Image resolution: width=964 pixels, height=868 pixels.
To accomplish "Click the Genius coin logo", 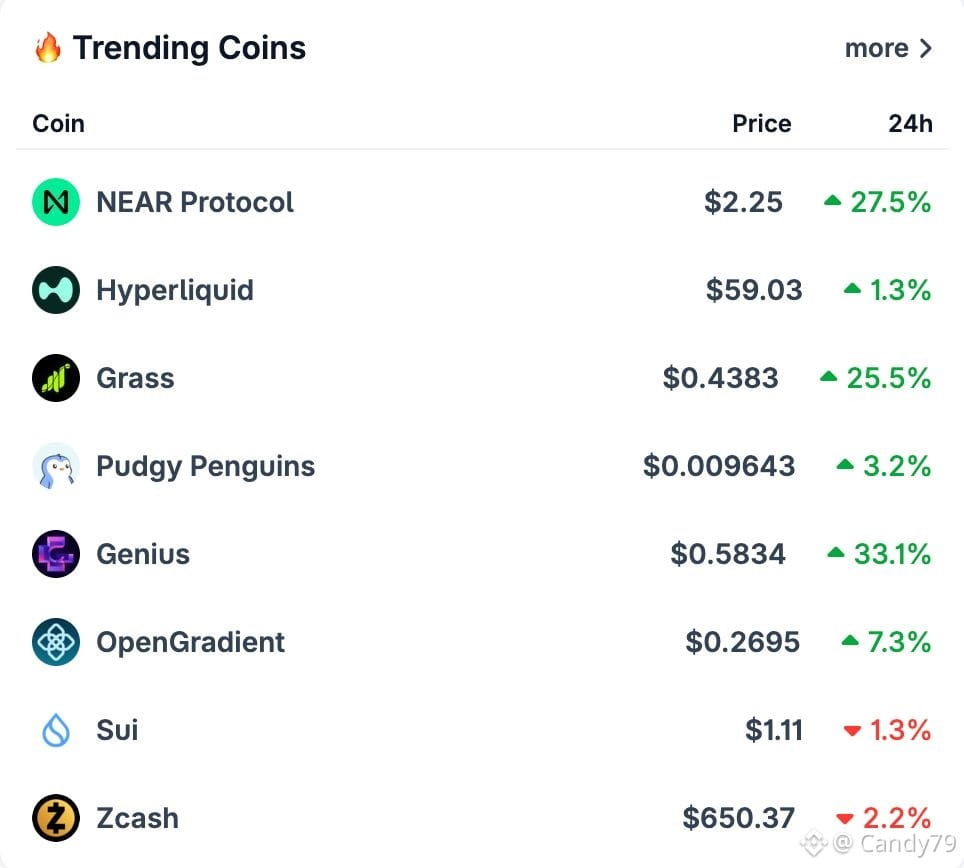I will (56, 554).
